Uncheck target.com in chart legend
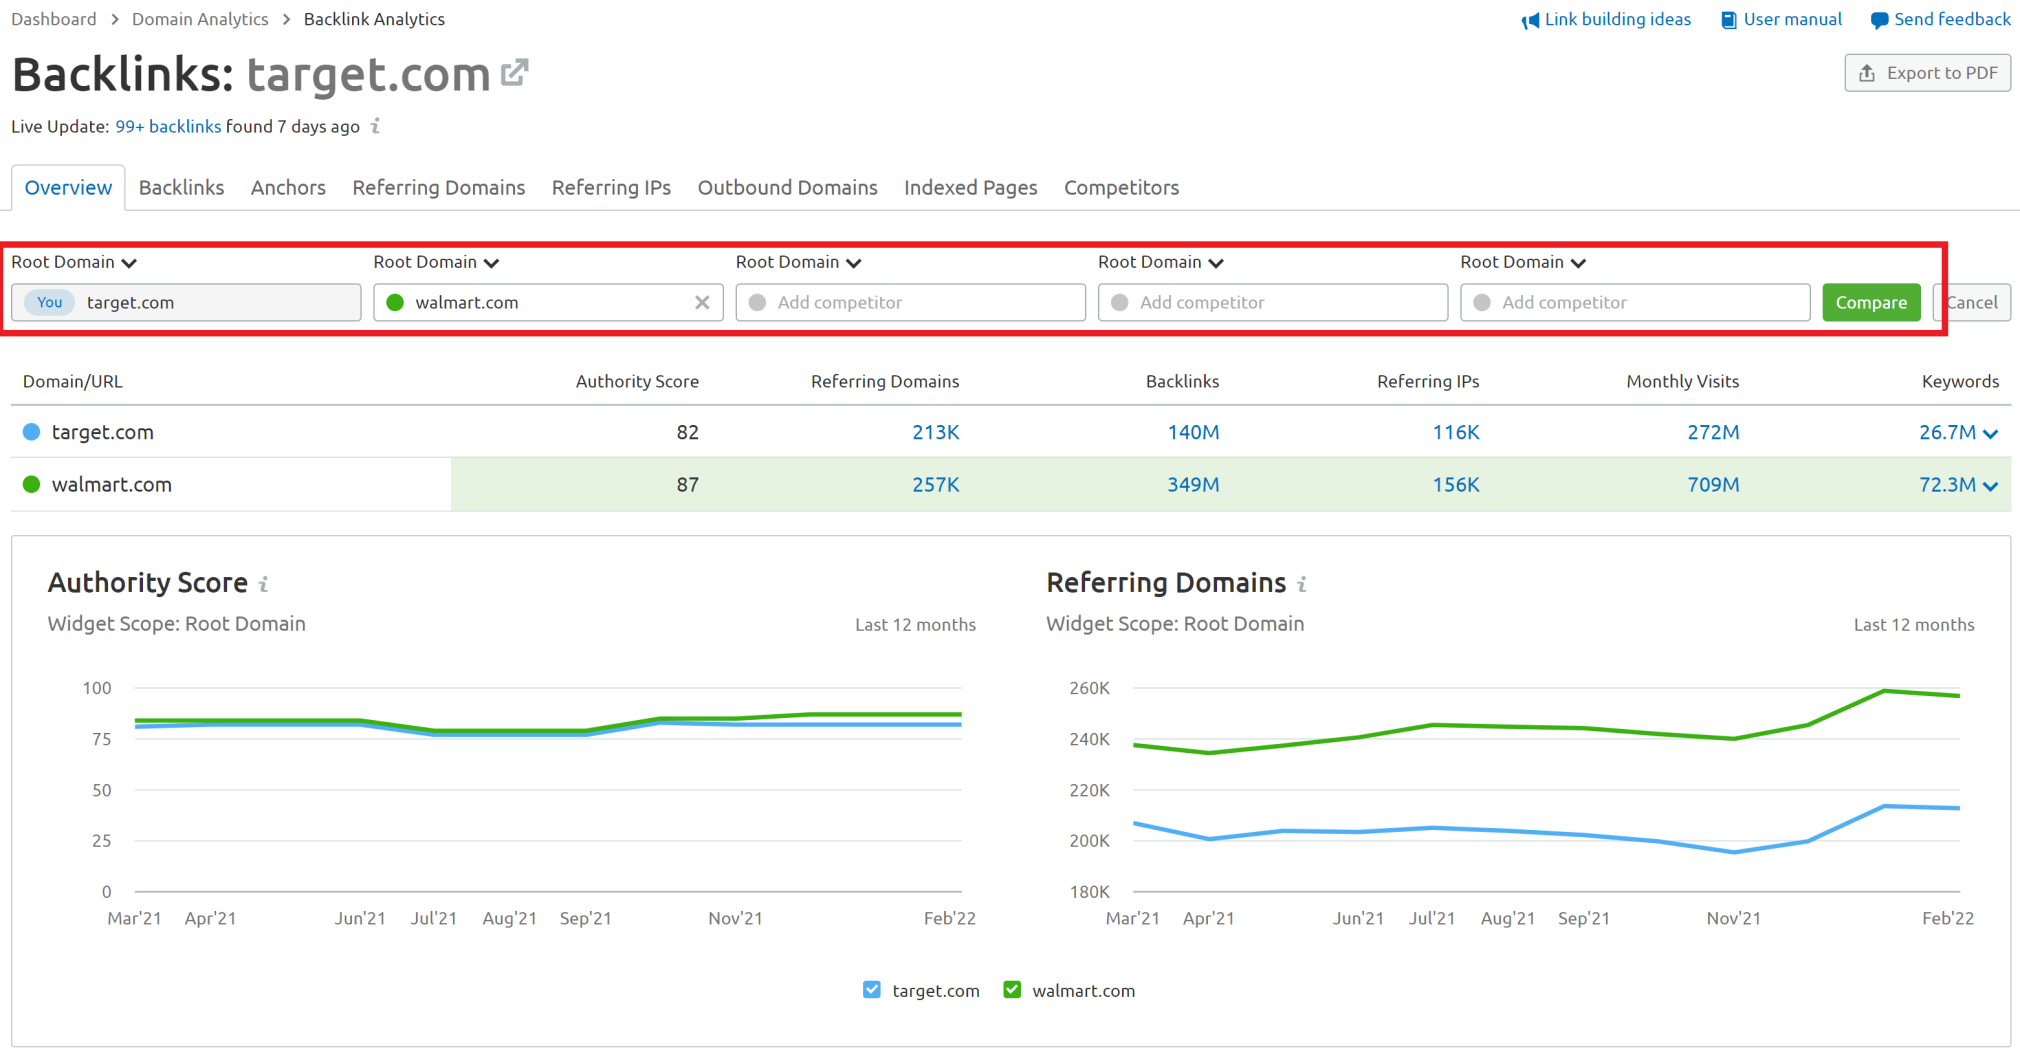This screenshot has height=1059, width=2020. pos(872,990)
